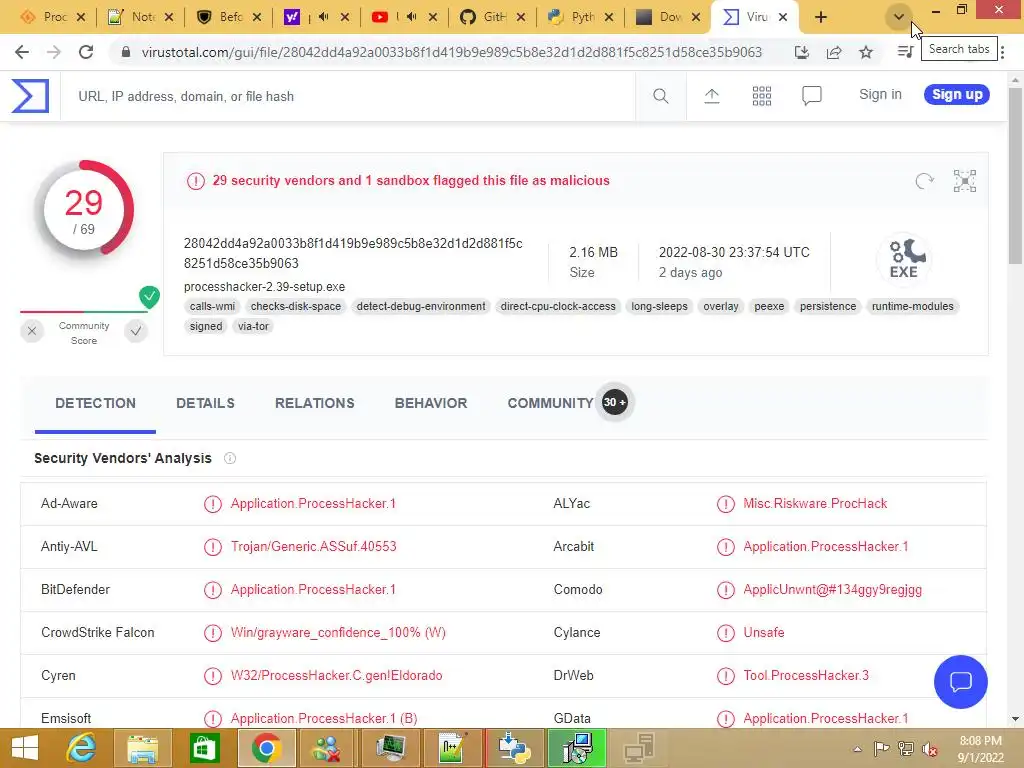Click the similar files graph icon

[x=965, y=181]
